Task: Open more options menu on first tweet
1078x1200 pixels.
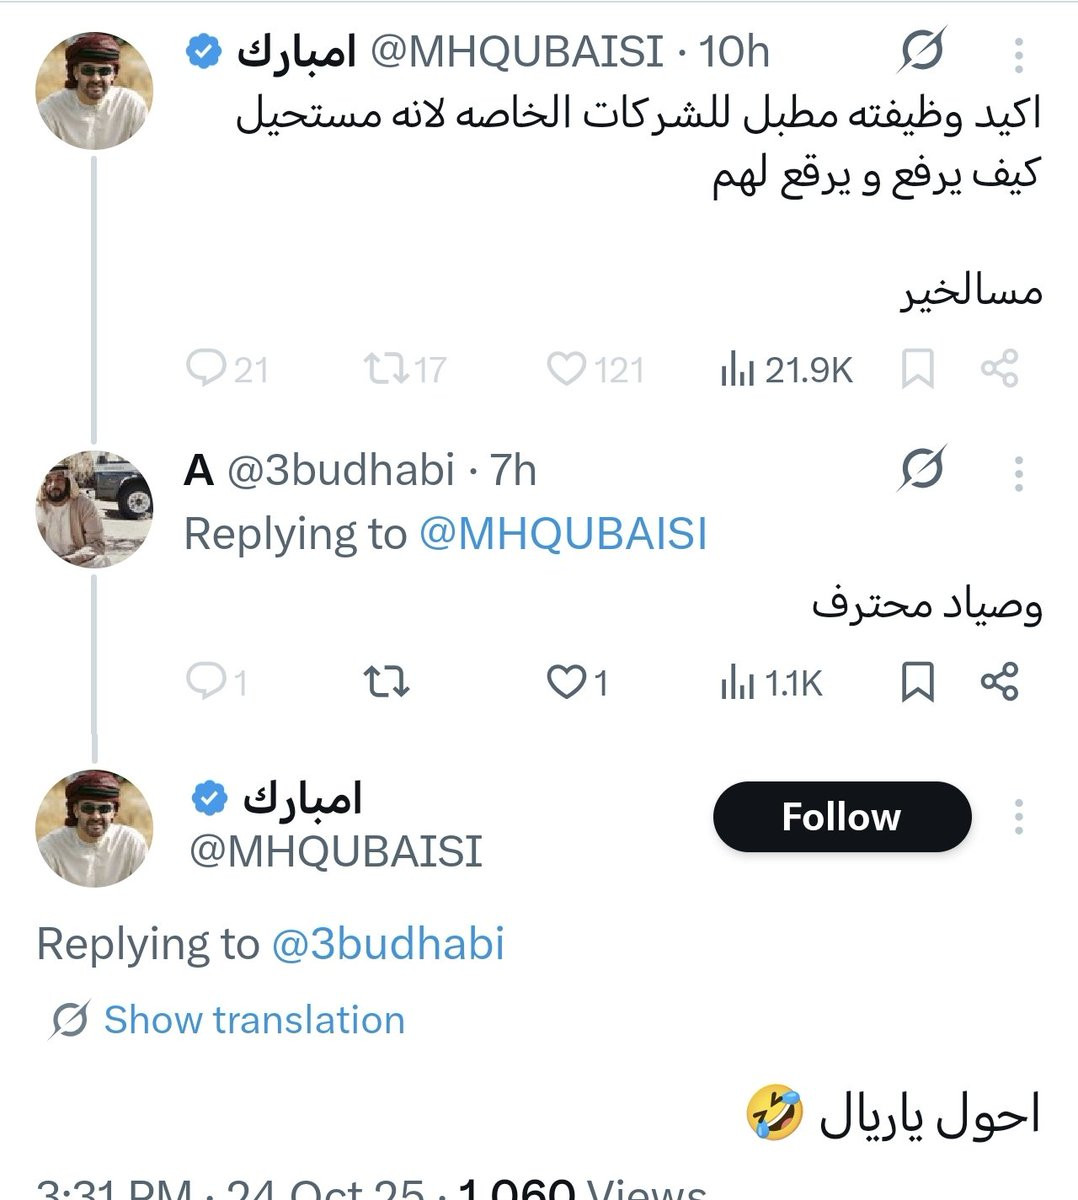Action: pos(1018,55)
